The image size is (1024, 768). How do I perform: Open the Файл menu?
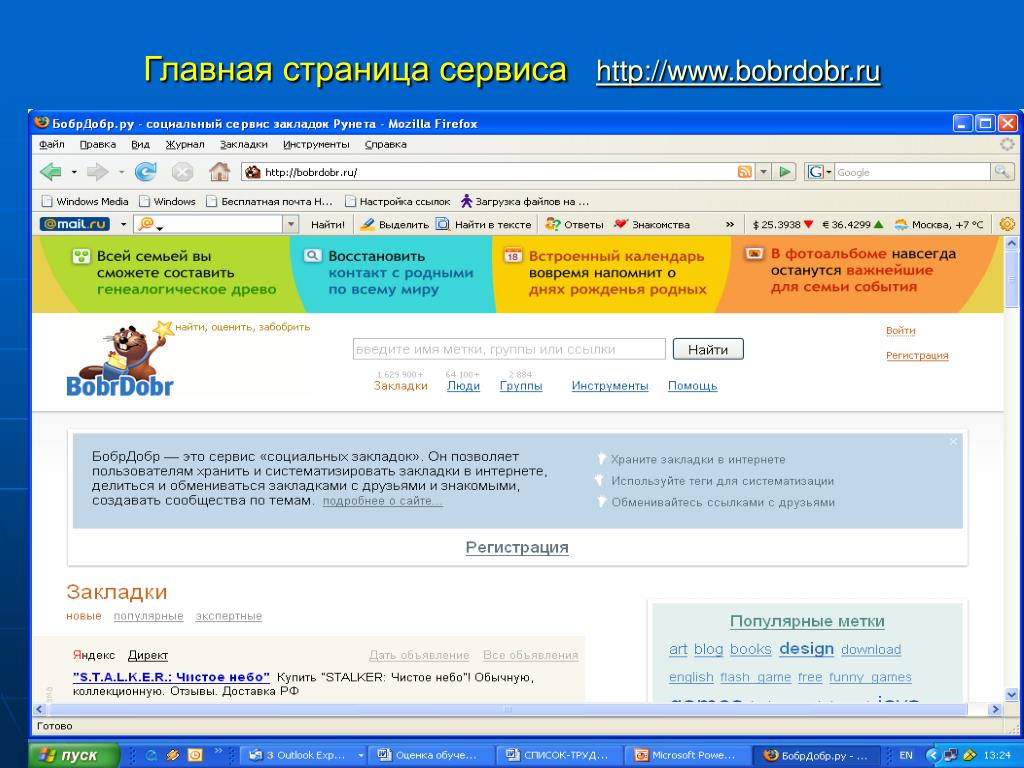click(x=51, y=144)
